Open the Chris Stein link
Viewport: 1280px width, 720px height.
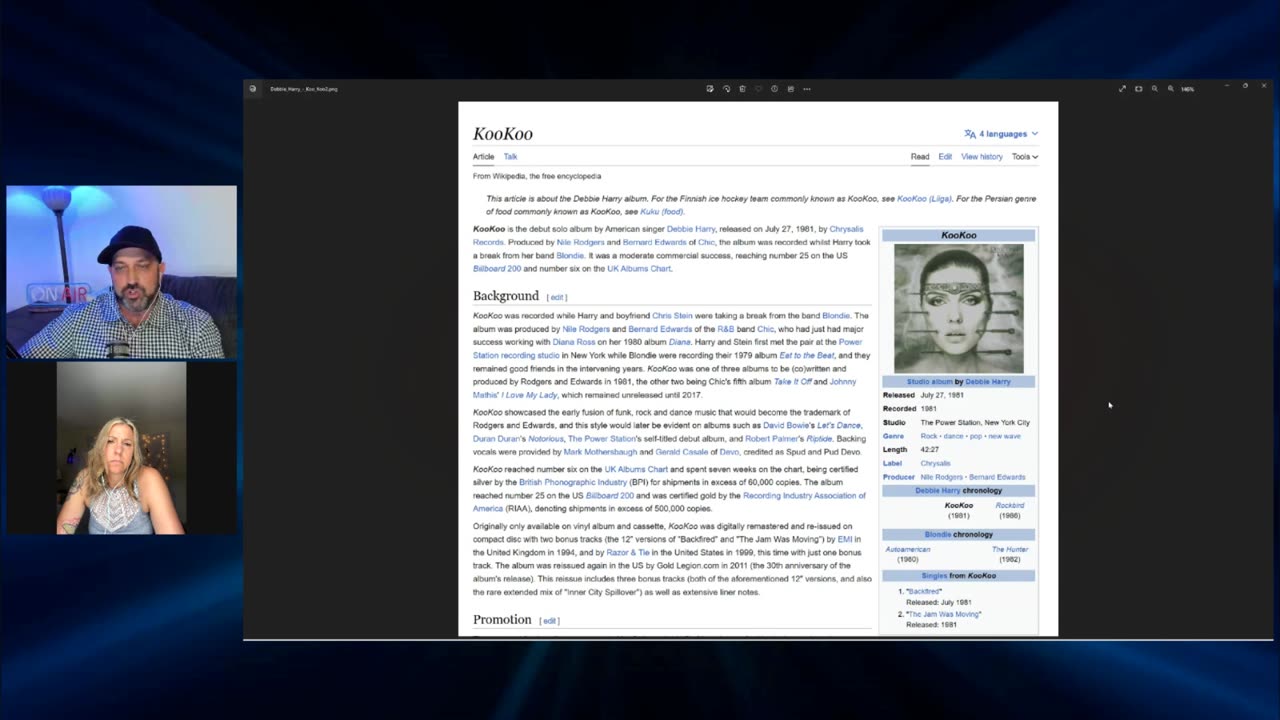pos(672,316)
